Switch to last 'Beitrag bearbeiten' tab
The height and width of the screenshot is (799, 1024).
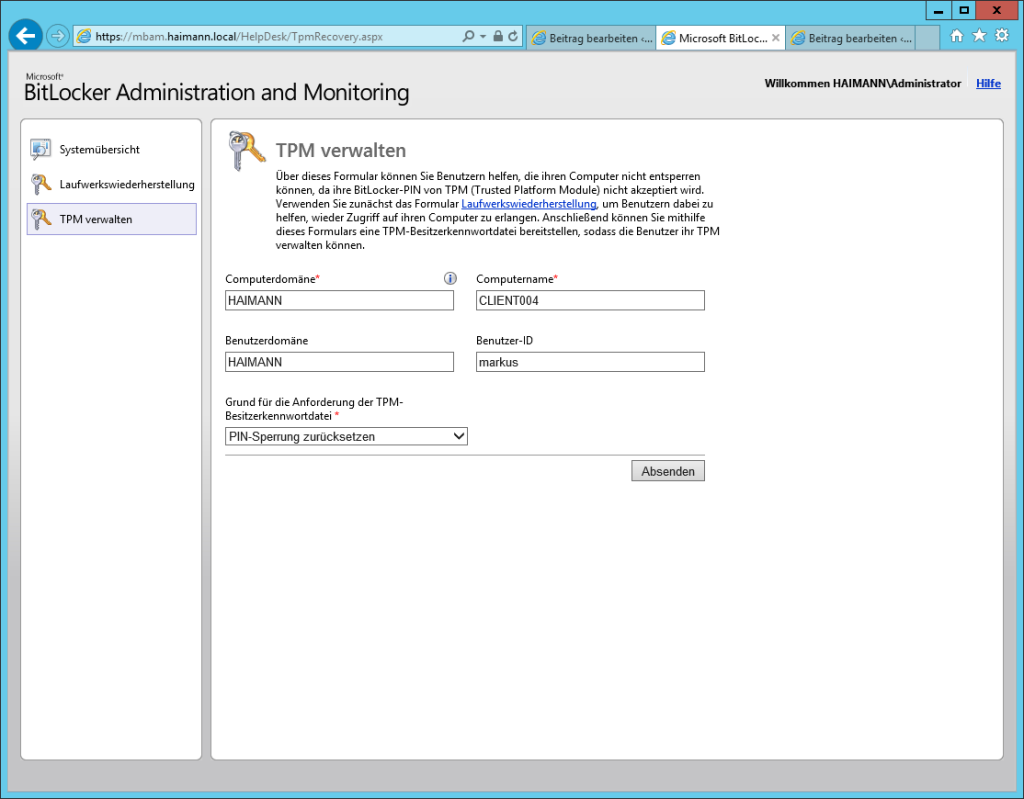[850, 38]
